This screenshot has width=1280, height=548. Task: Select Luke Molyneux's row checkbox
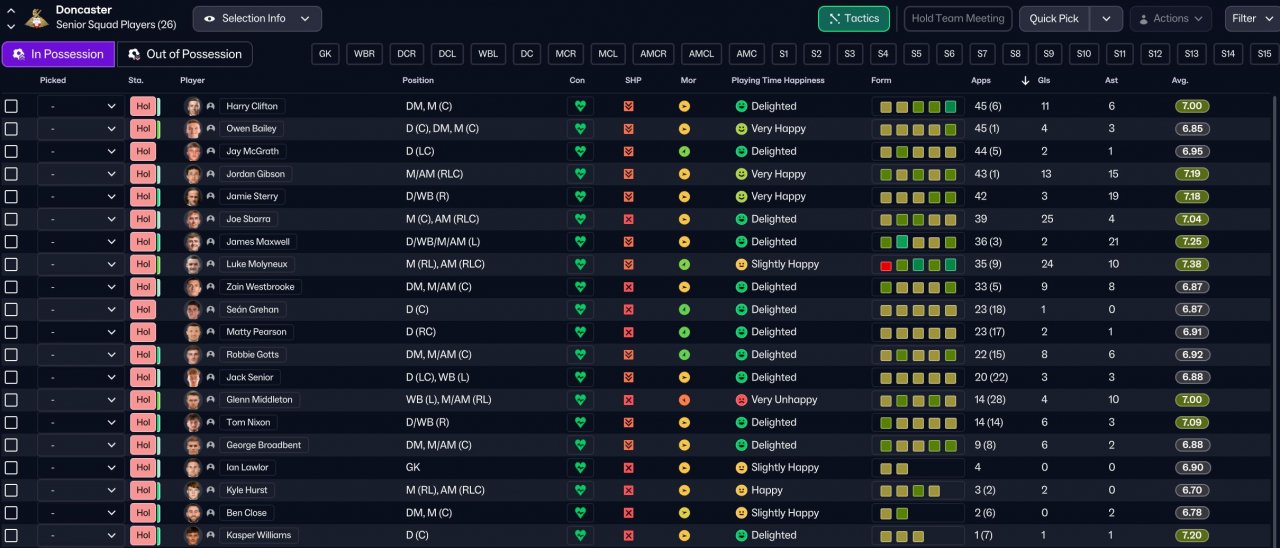11,264
